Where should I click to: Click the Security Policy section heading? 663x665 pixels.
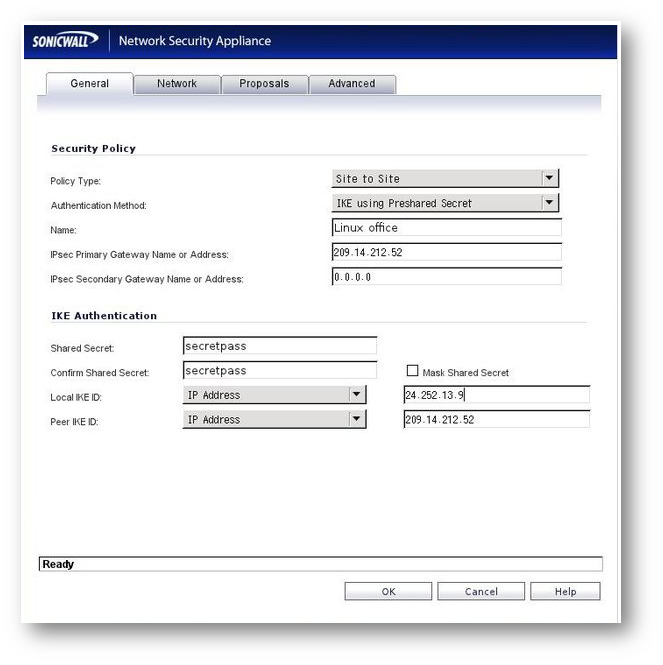coord(93,148)
